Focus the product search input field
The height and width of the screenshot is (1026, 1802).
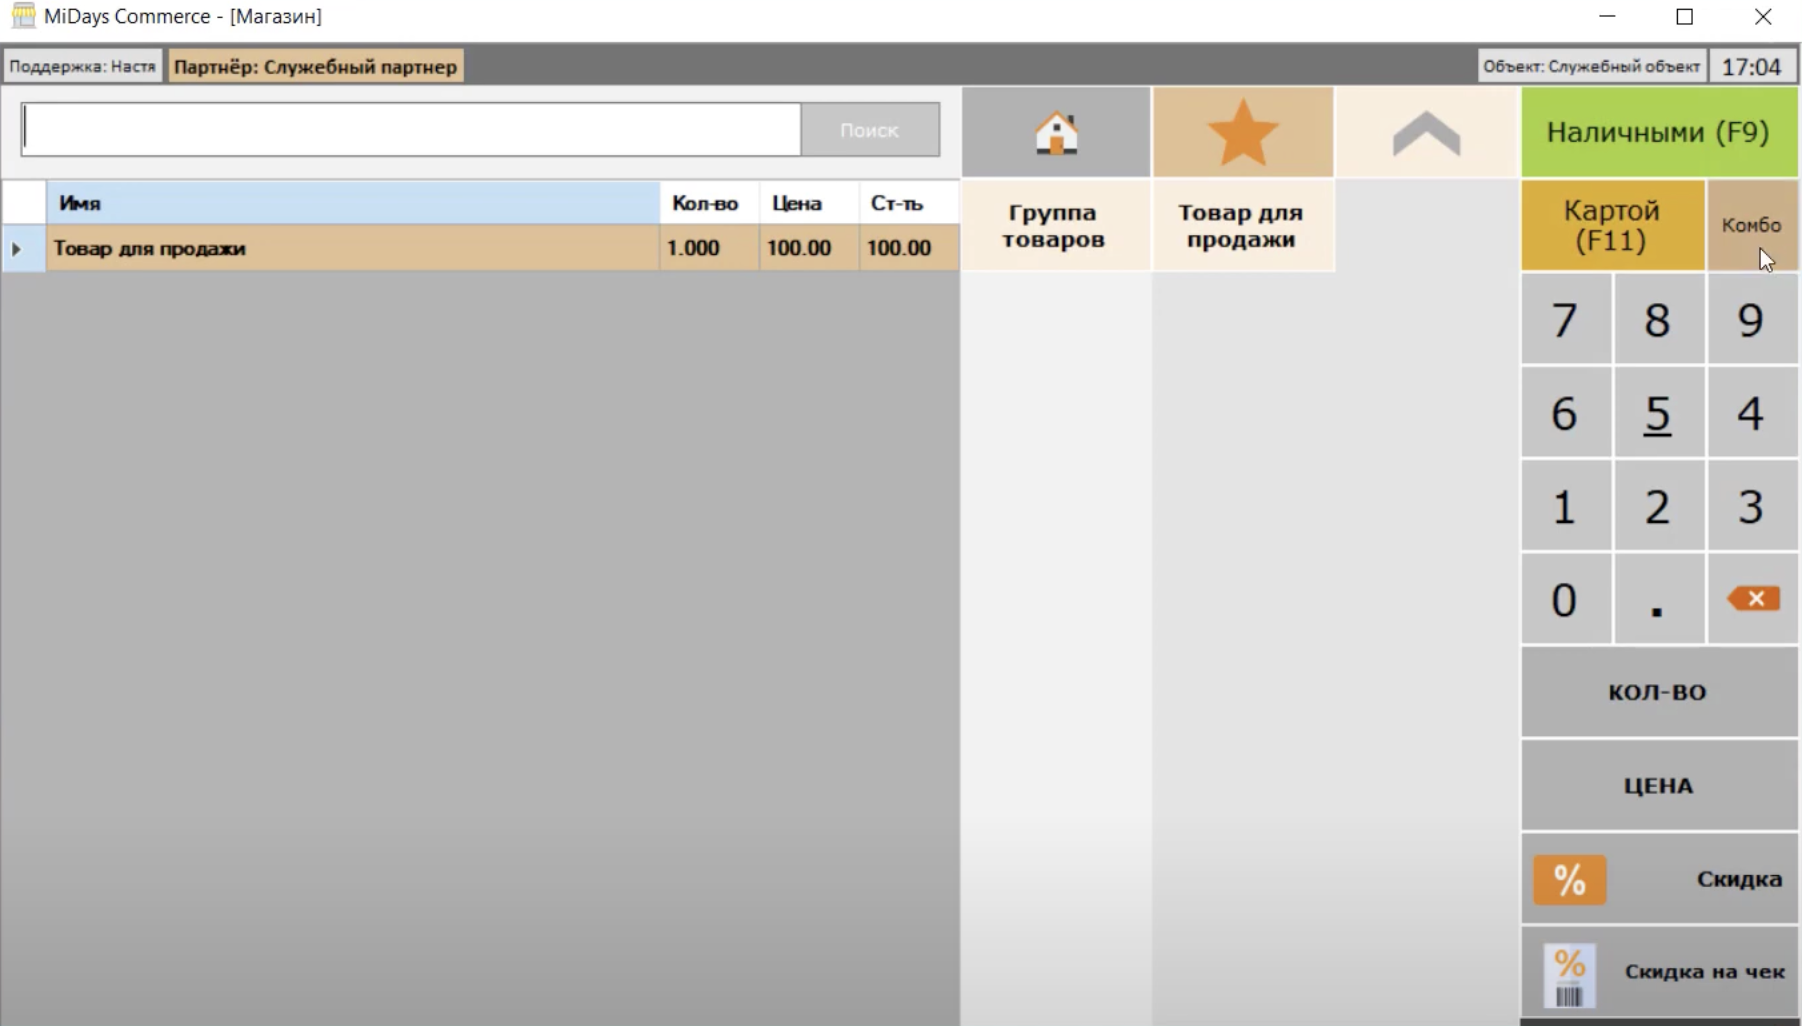tap(411, 130)
